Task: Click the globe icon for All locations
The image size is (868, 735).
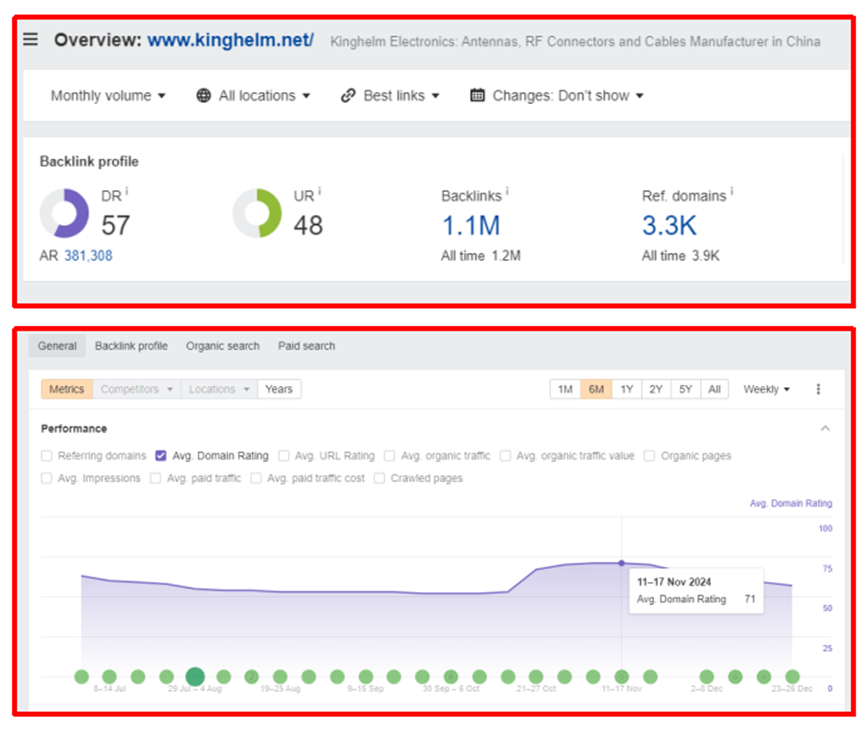Action: pos(204,96)
